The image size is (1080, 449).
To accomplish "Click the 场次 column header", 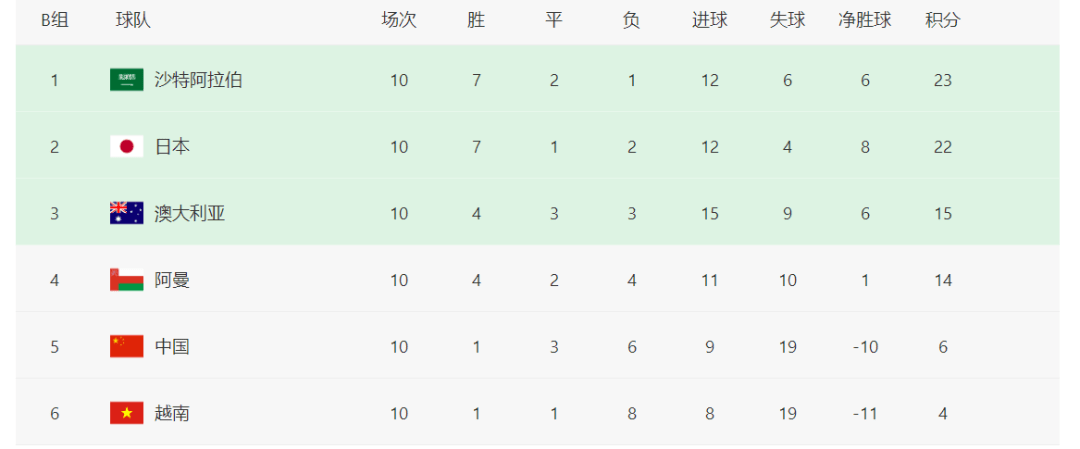I will [399, 21].
